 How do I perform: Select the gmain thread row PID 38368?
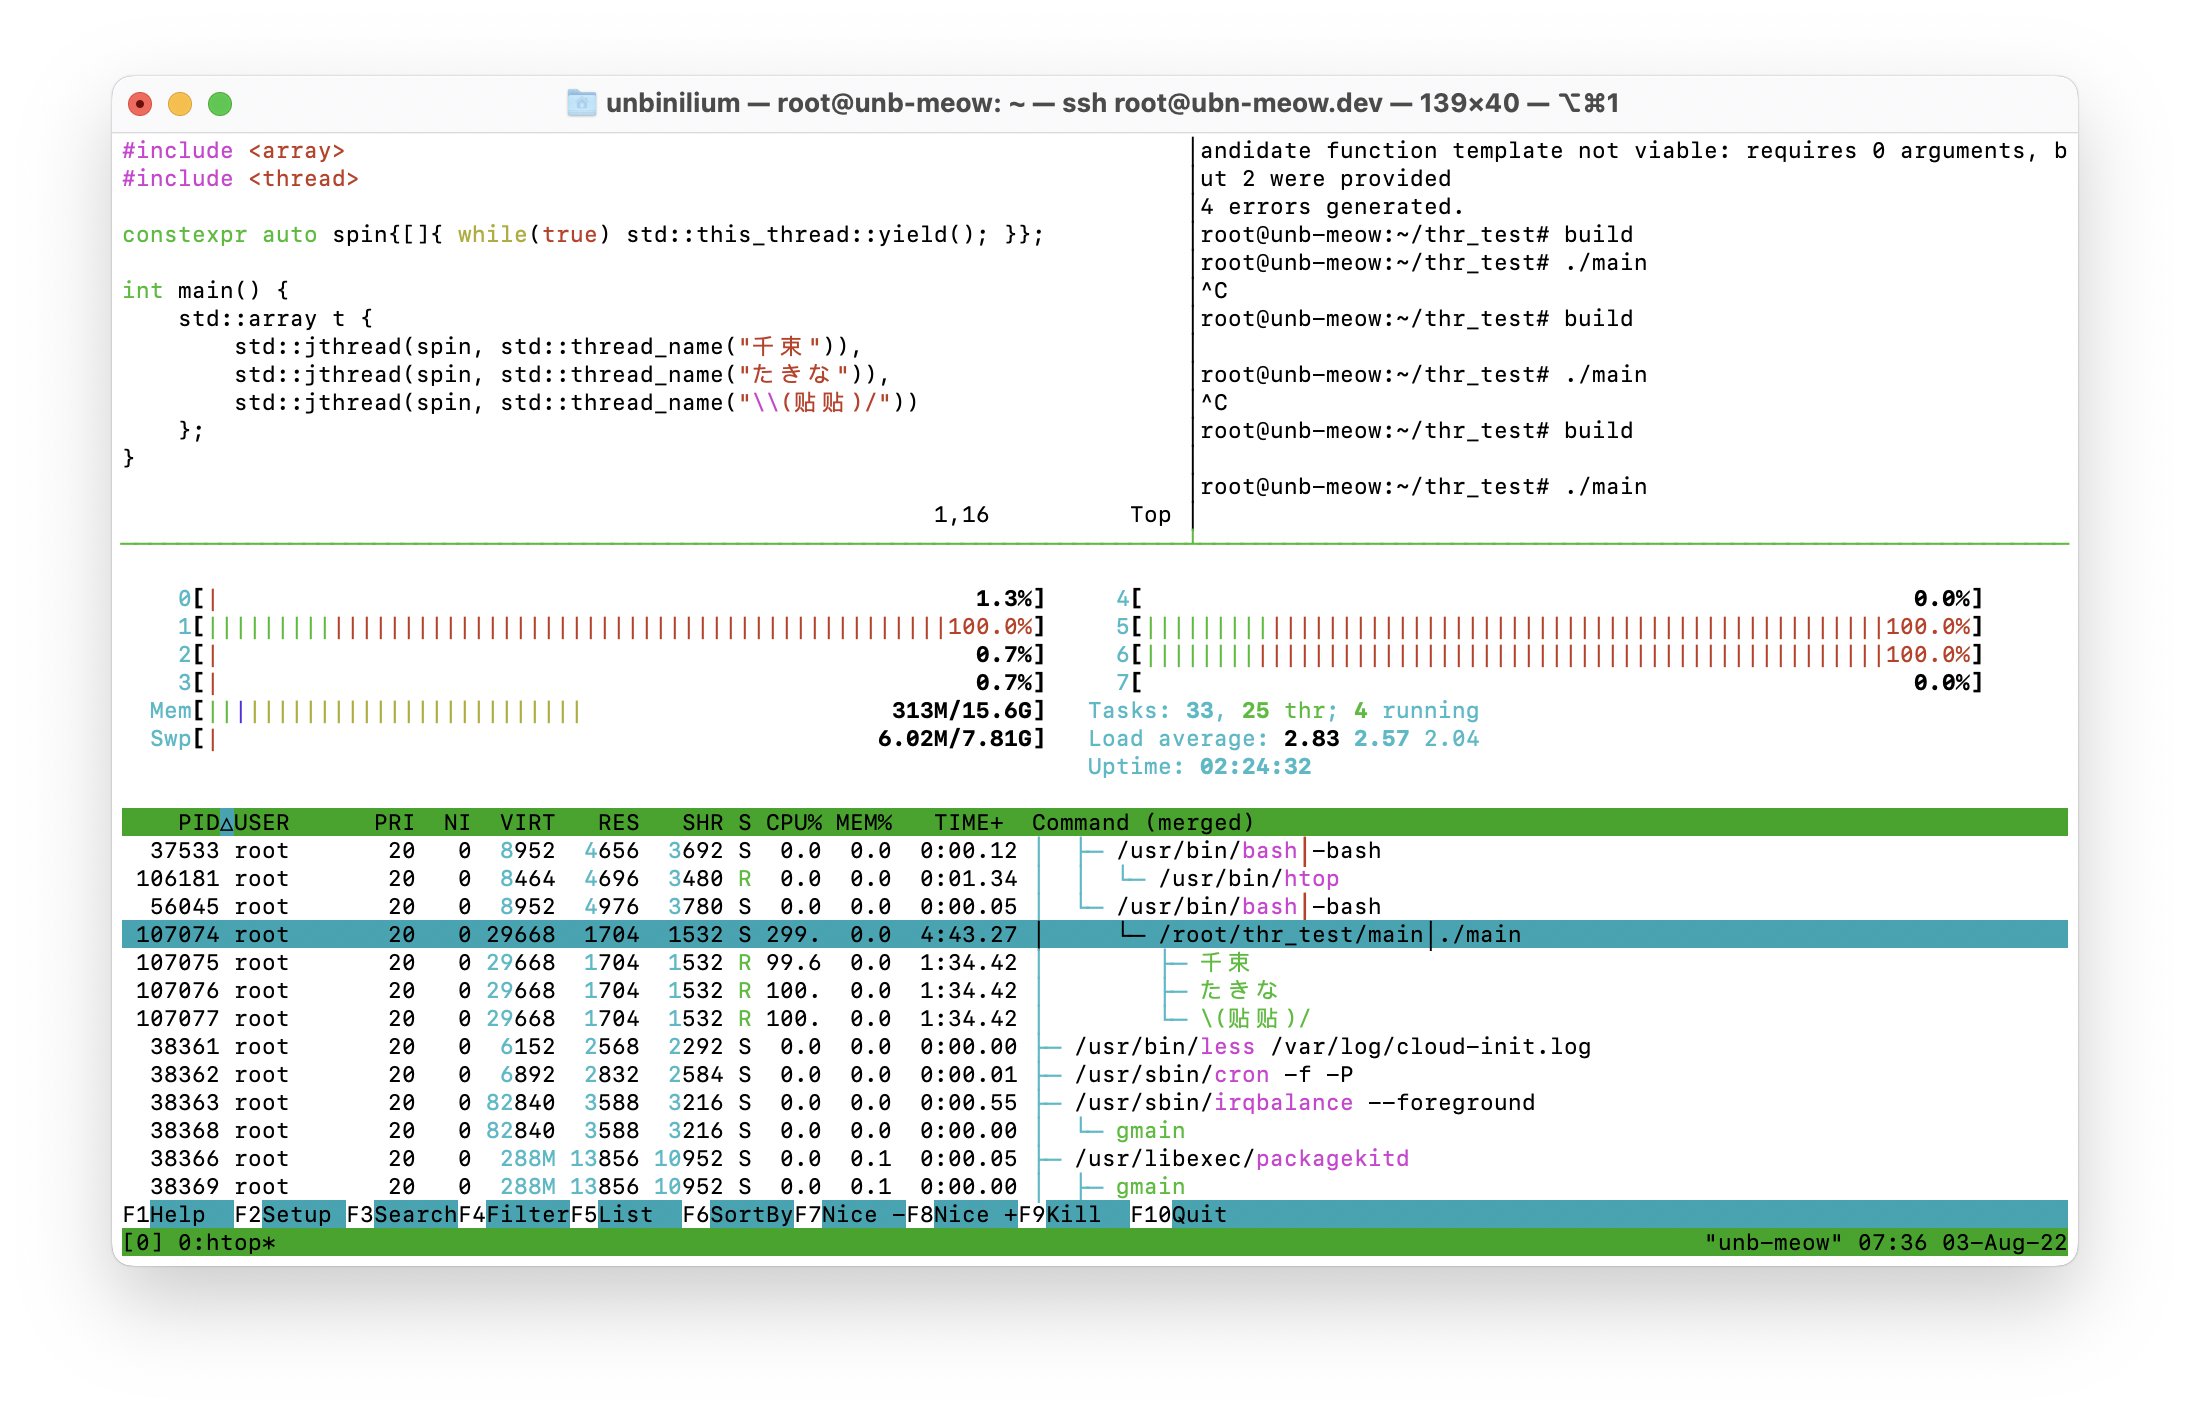point(1094,1130)
